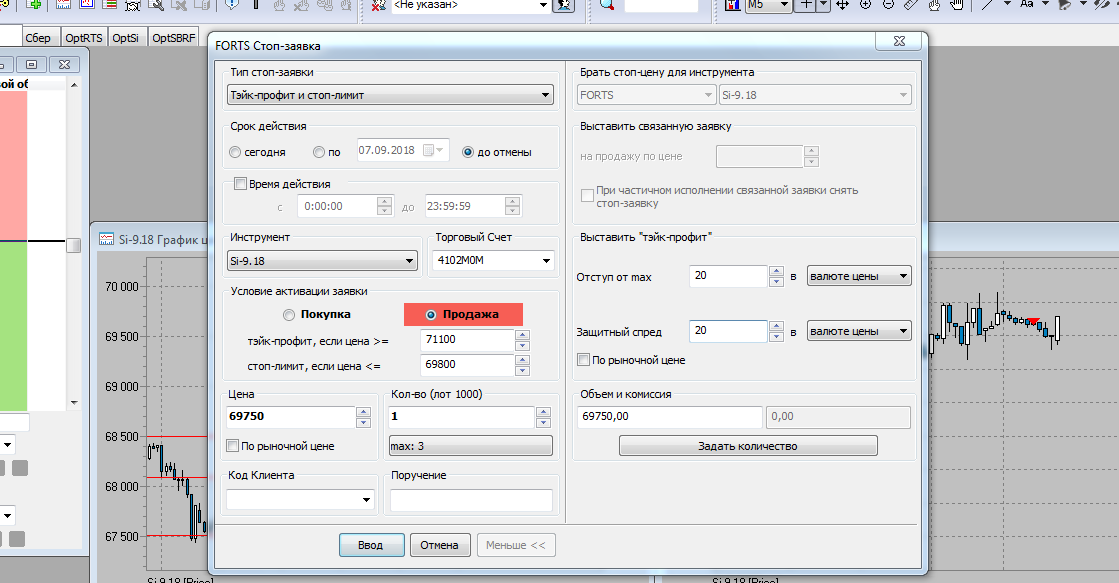The width and height of the screenshot is (1119, 583).
Task: Increase the 'с 0:00:00' start time
Action: click(385, 201)
